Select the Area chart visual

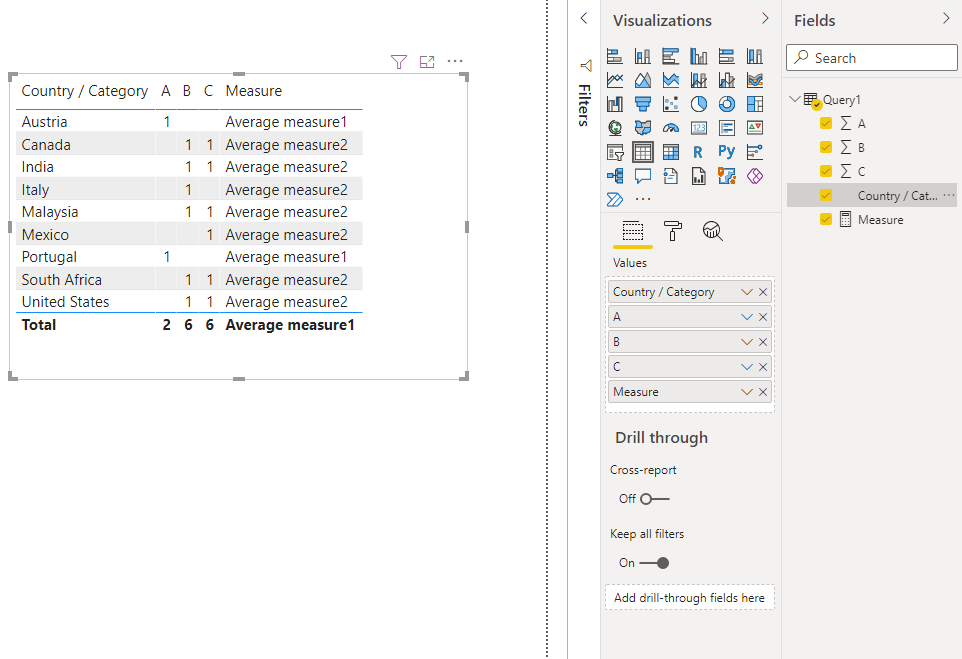pos(643,80)
